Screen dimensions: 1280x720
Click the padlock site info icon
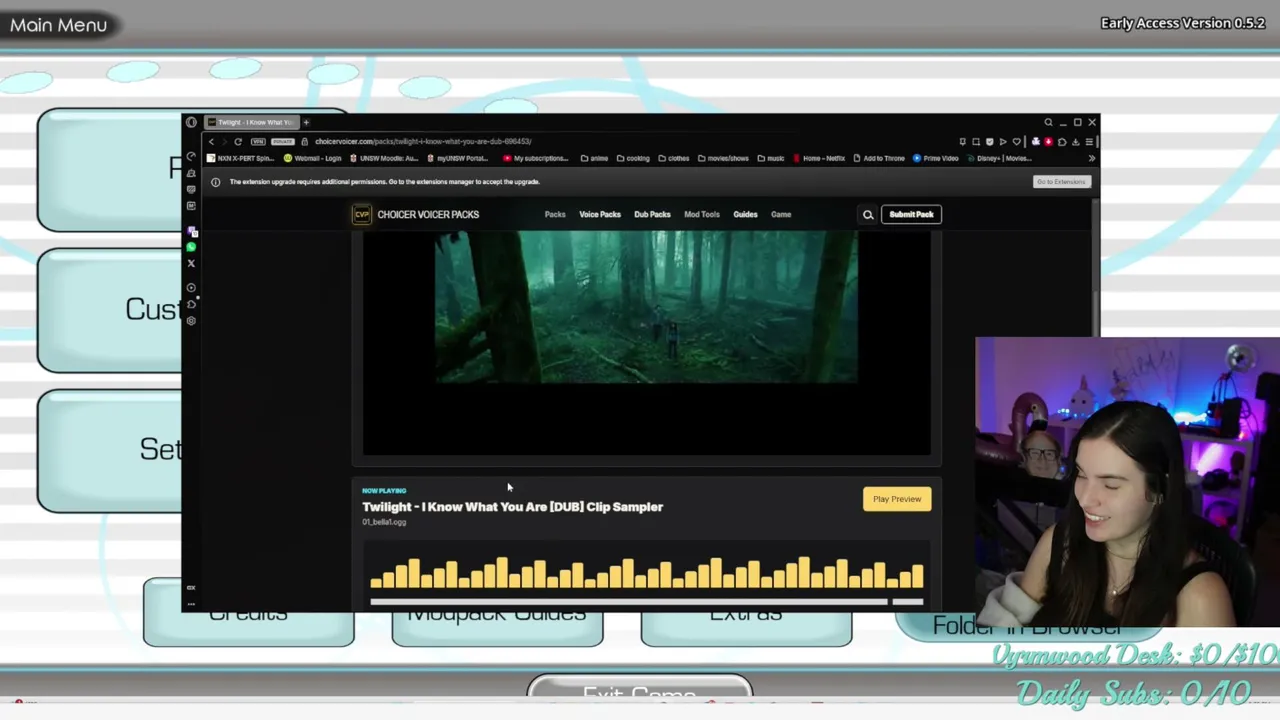304,142
